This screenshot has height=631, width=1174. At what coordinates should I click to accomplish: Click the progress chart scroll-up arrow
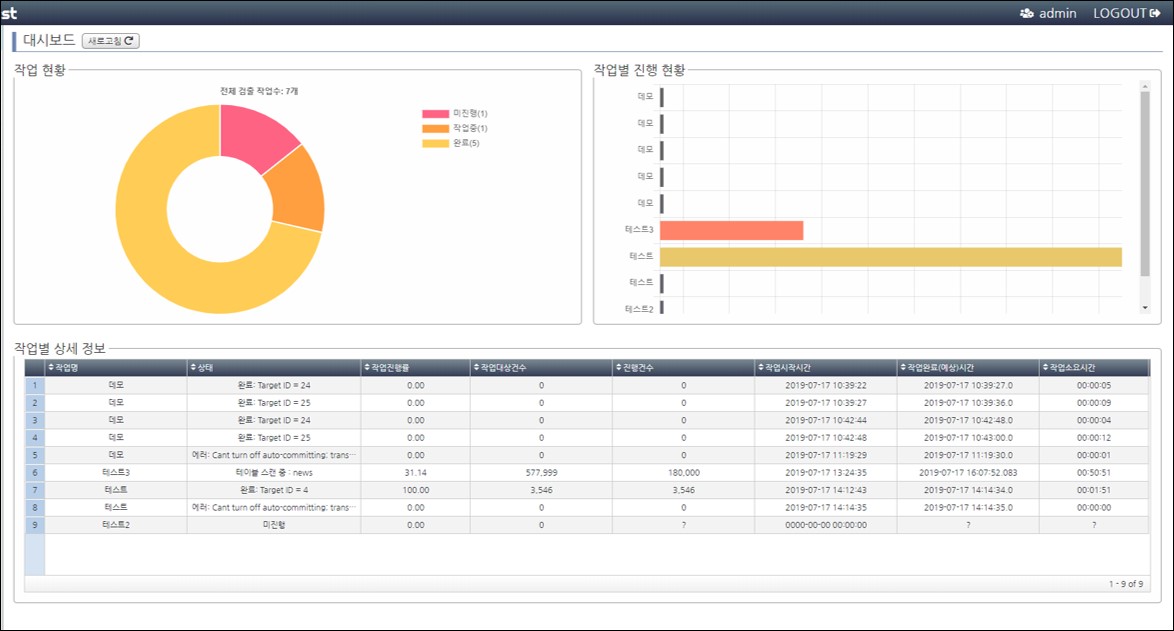[1145, 87]
